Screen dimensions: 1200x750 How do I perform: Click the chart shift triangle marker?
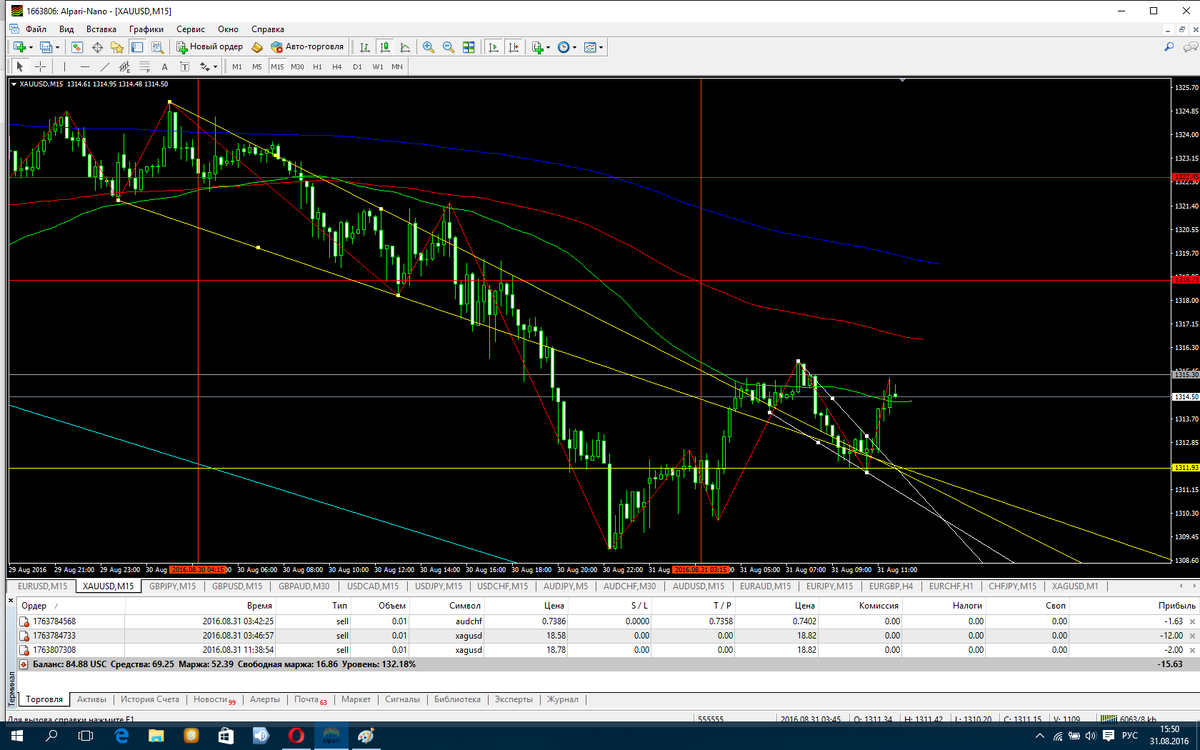(x=902, y=79)
